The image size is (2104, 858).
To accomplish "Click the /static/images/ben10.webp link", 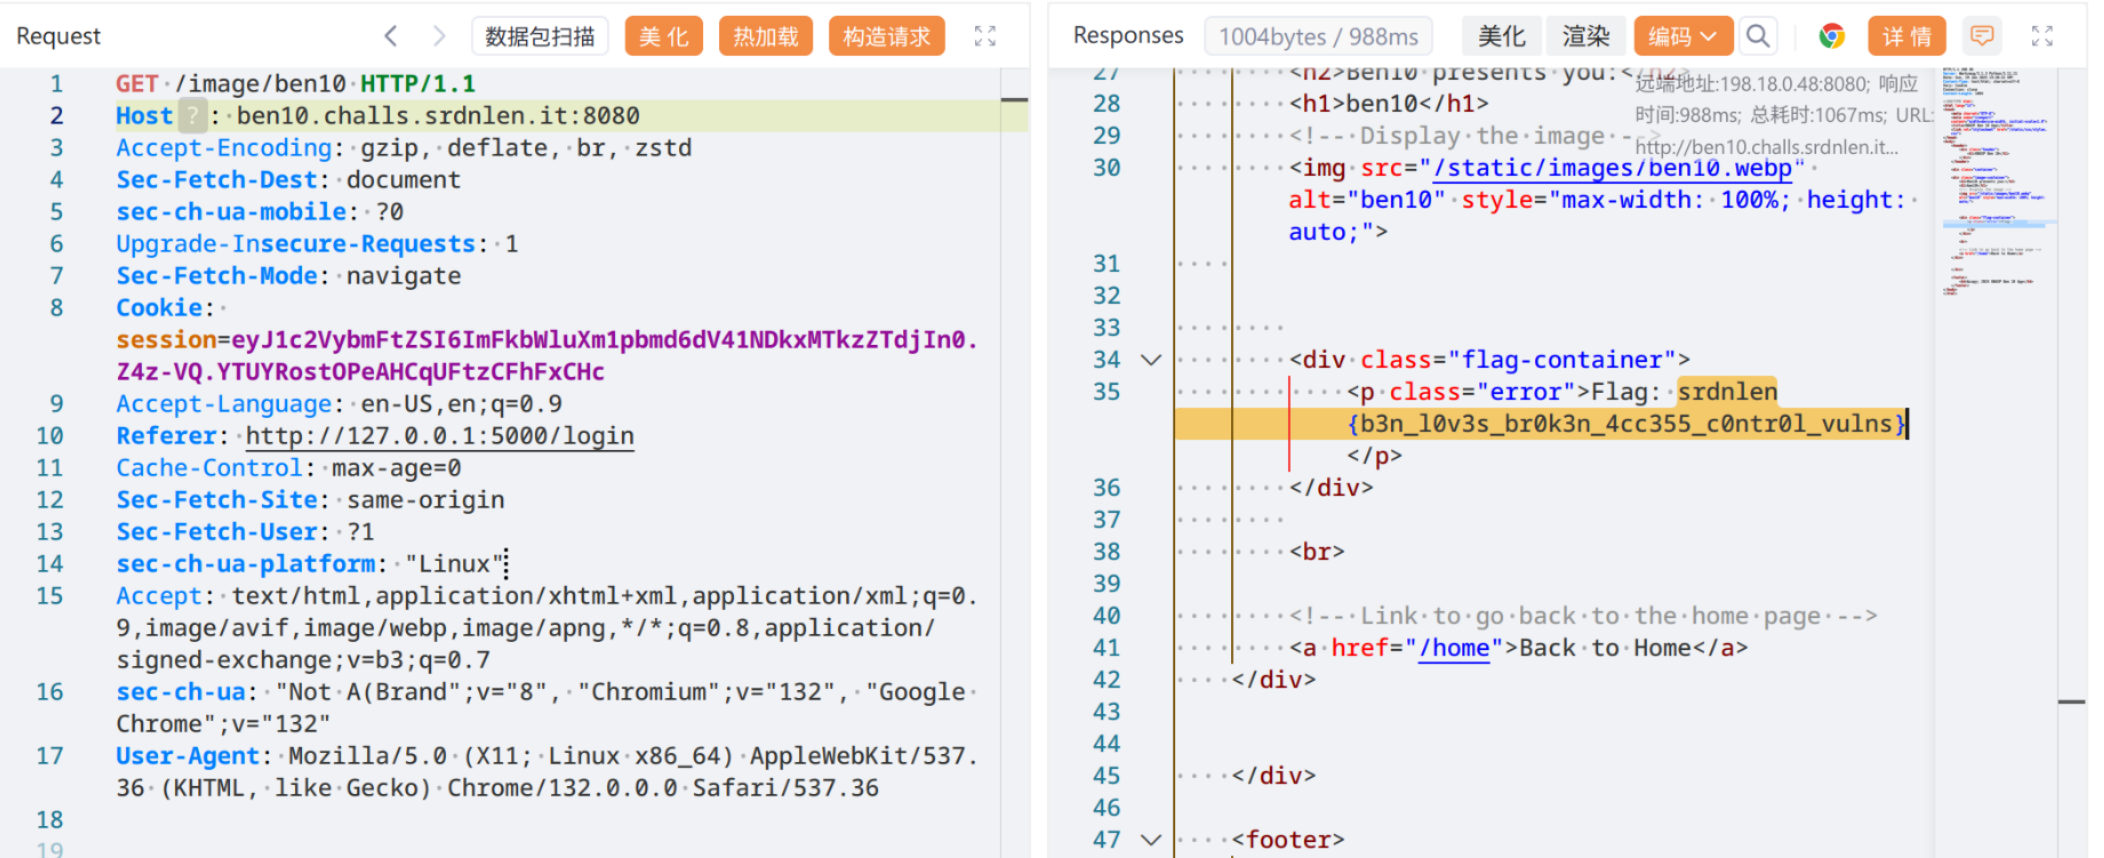I will [x=1612, y=168].
